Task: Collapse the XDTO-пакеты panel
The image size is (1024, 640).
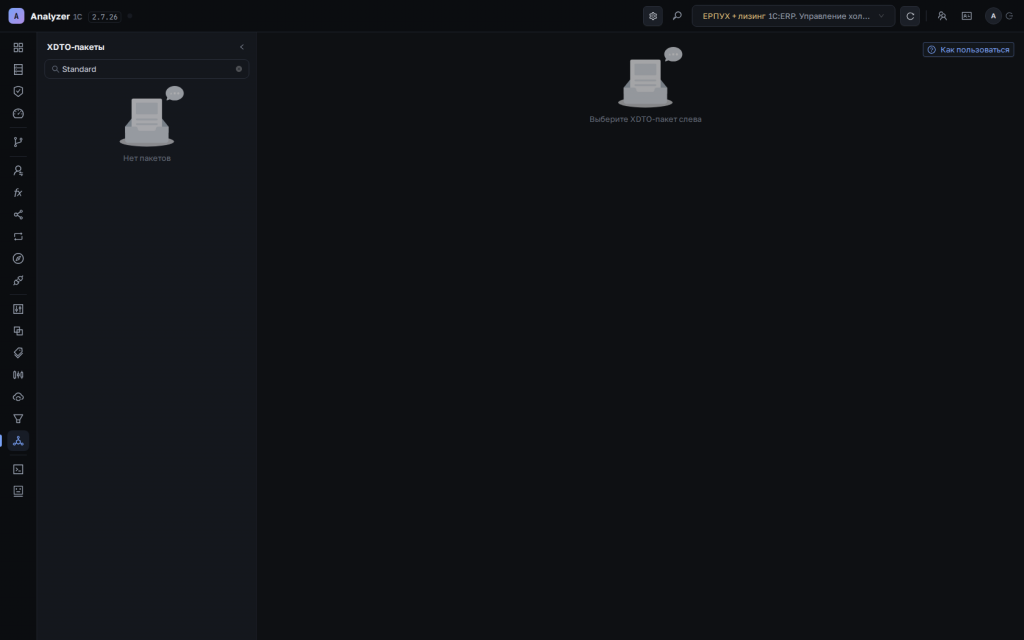Action: [x=242, y=47]
